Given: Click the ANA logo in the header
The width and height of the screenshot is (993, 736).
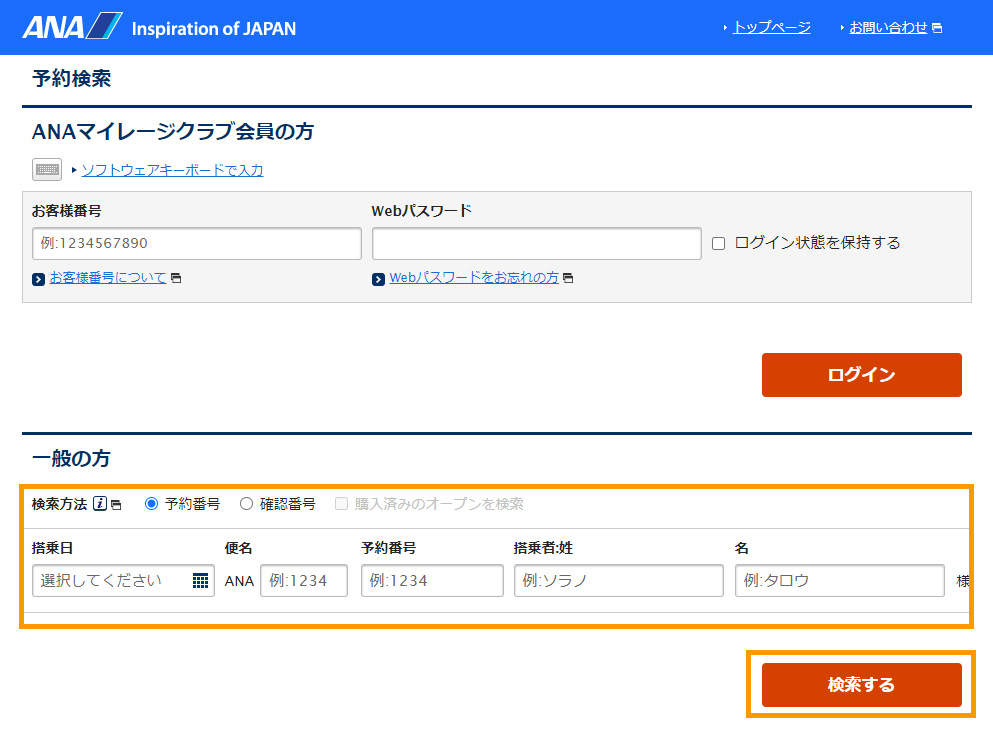Looking at the screenshot, I should pos(72,27).
